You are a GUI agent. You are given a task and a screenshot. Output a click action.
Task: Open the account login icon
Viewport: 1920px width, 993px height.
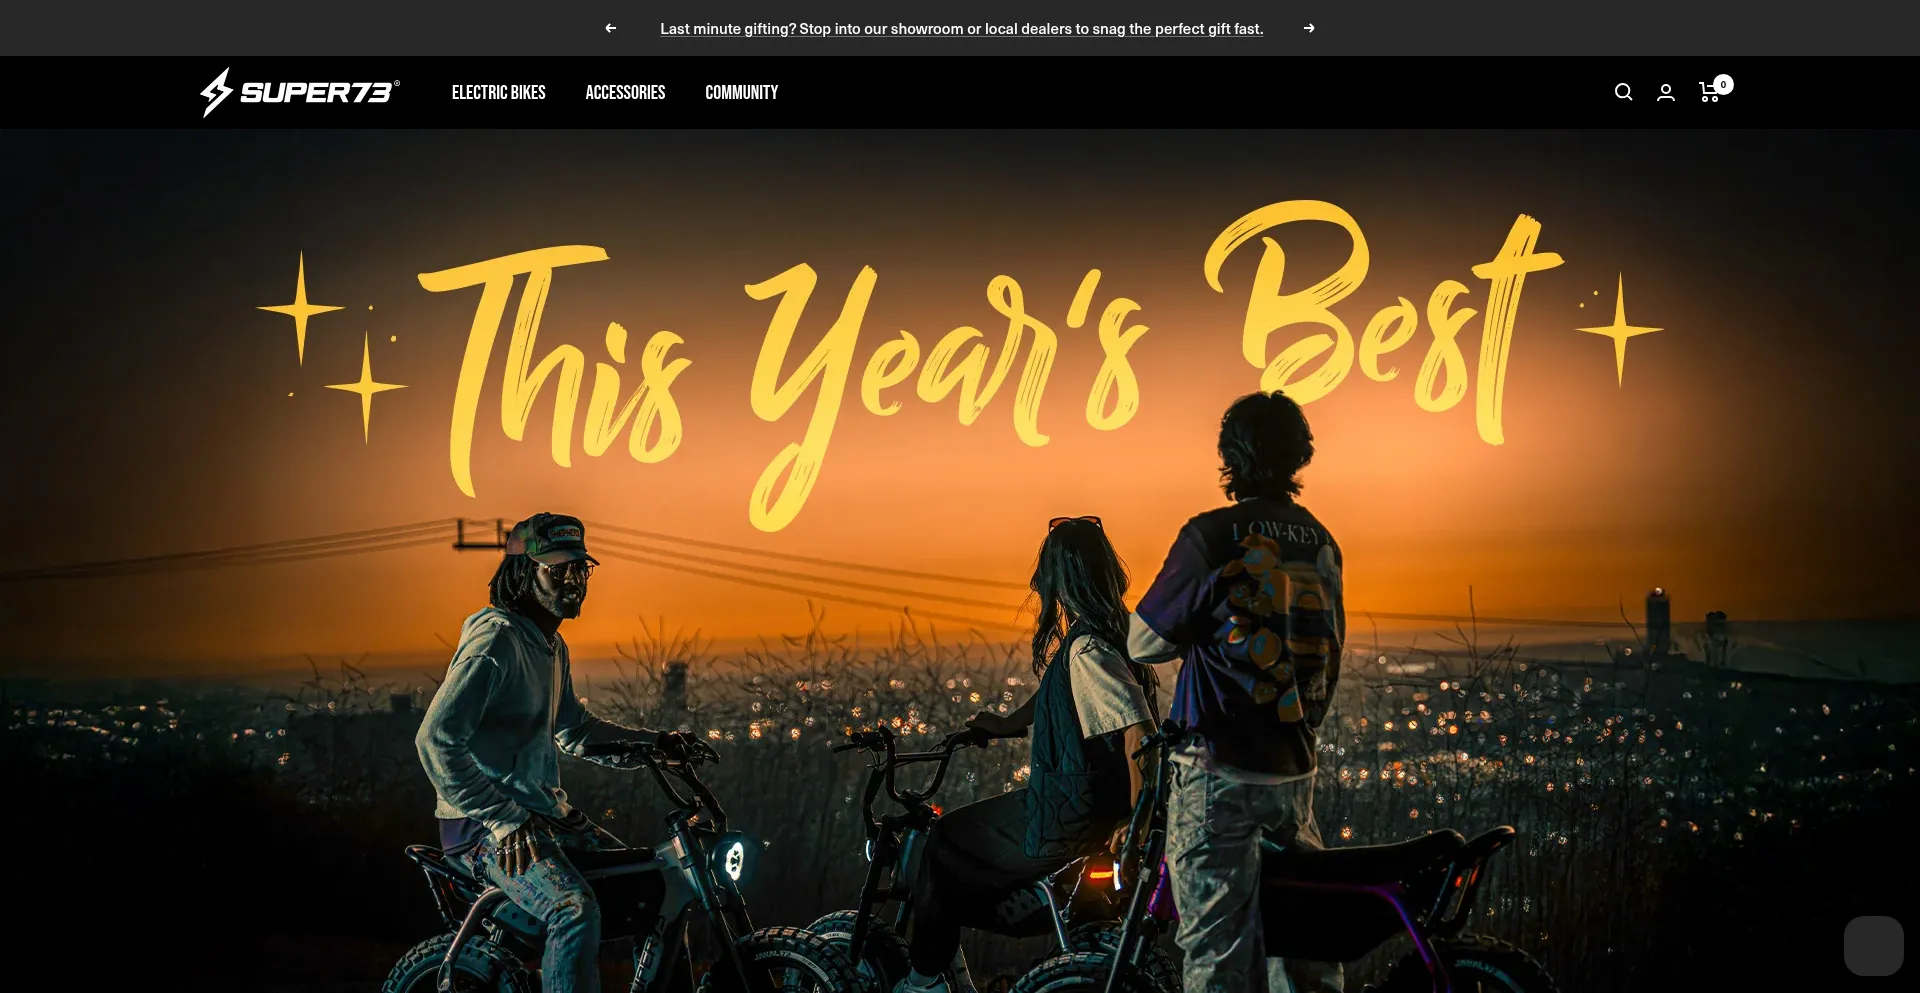(x=1666, y=92)
